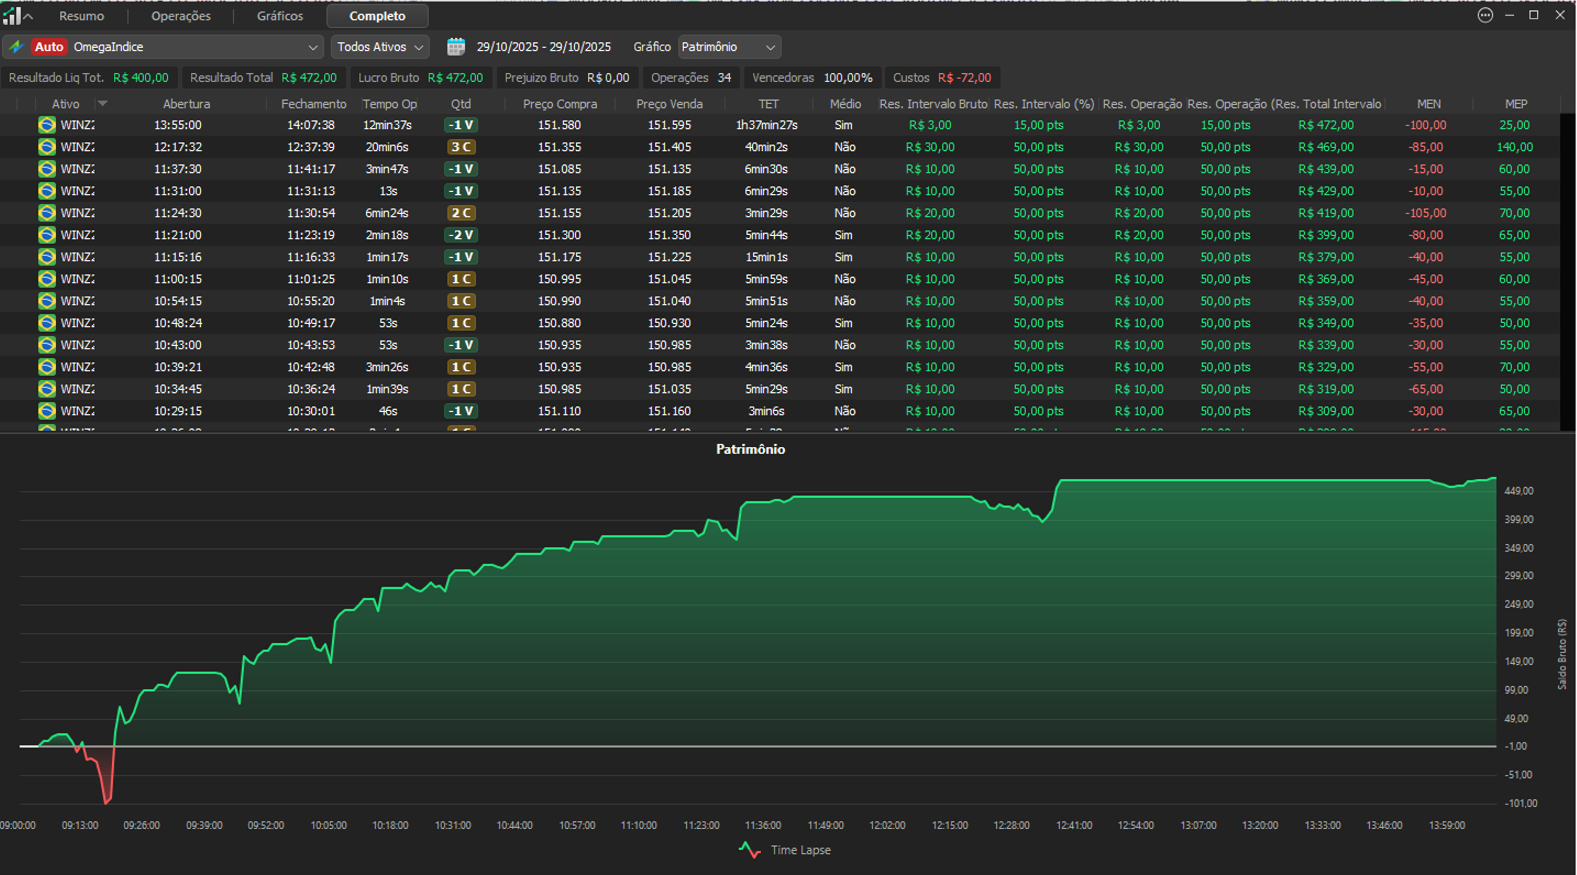Click the red Auto mode badge

48,47
